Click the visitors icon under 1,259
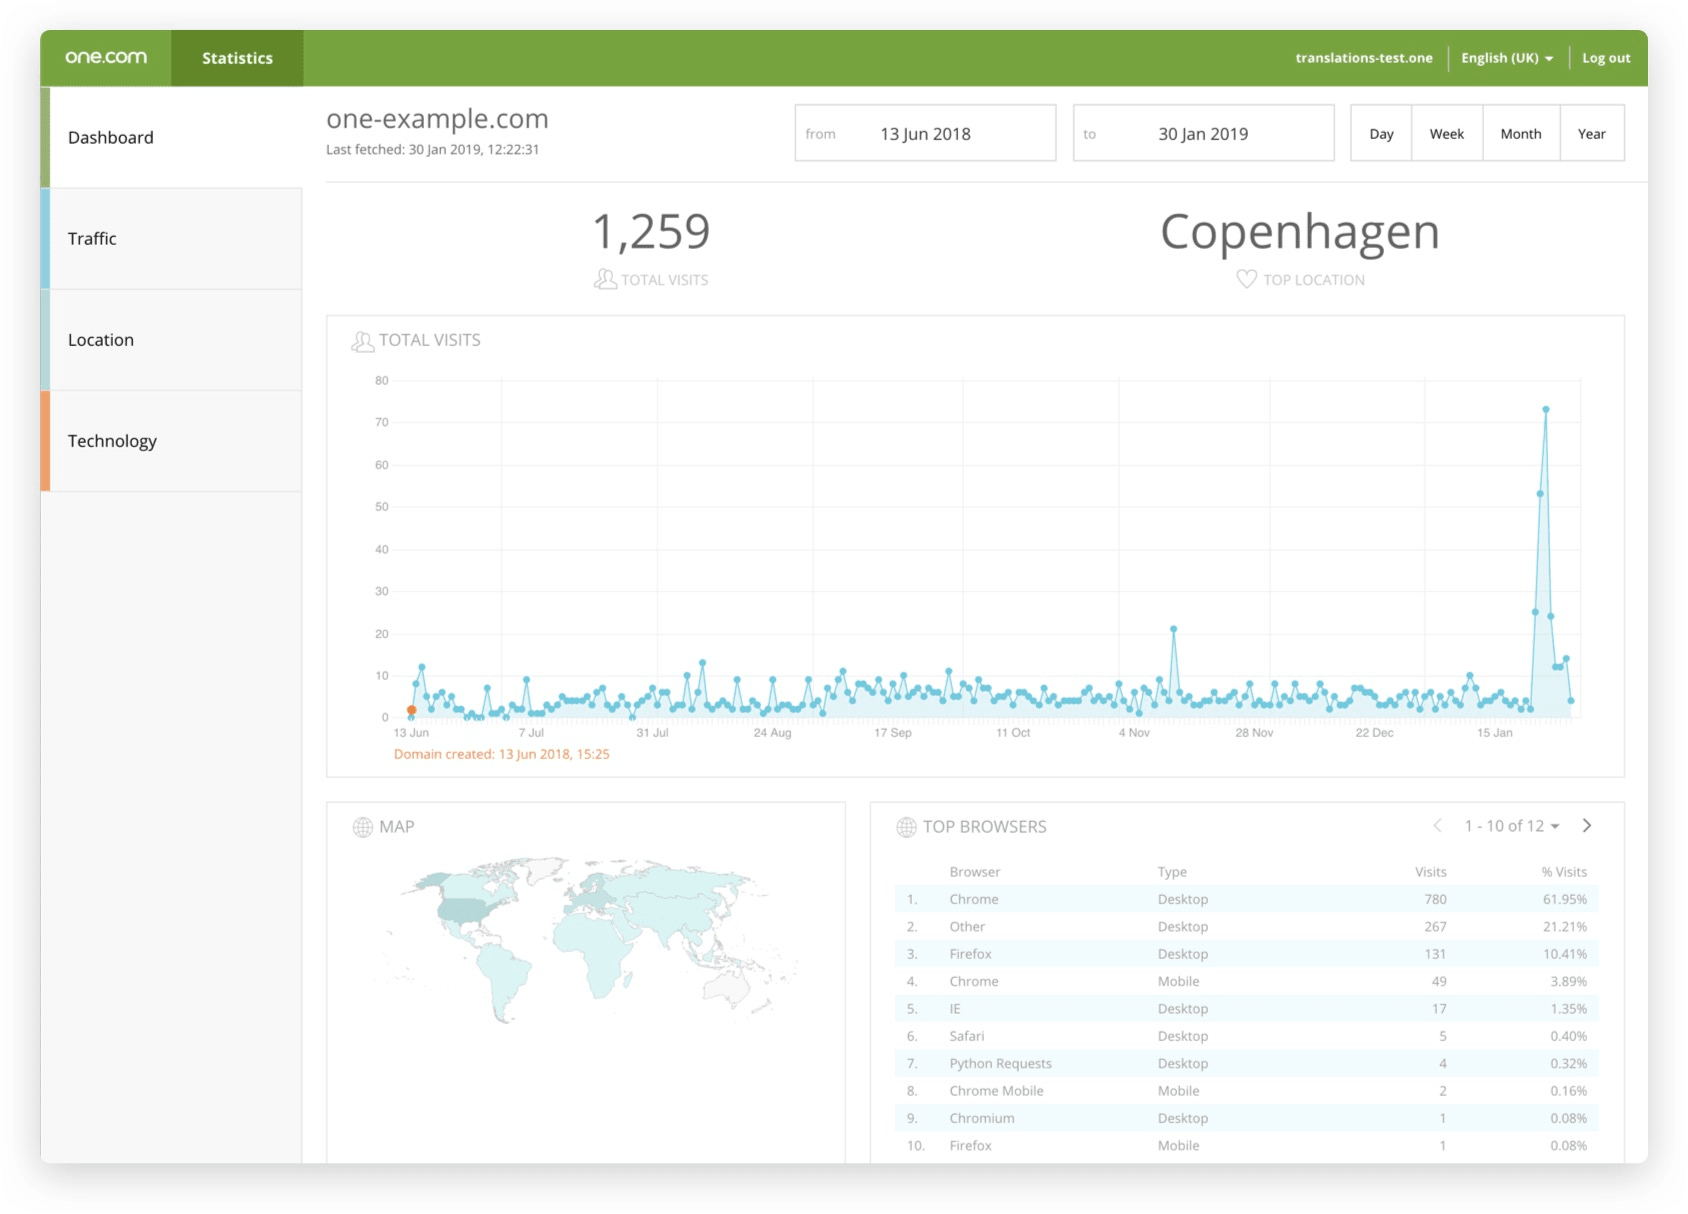 [605, 279]
